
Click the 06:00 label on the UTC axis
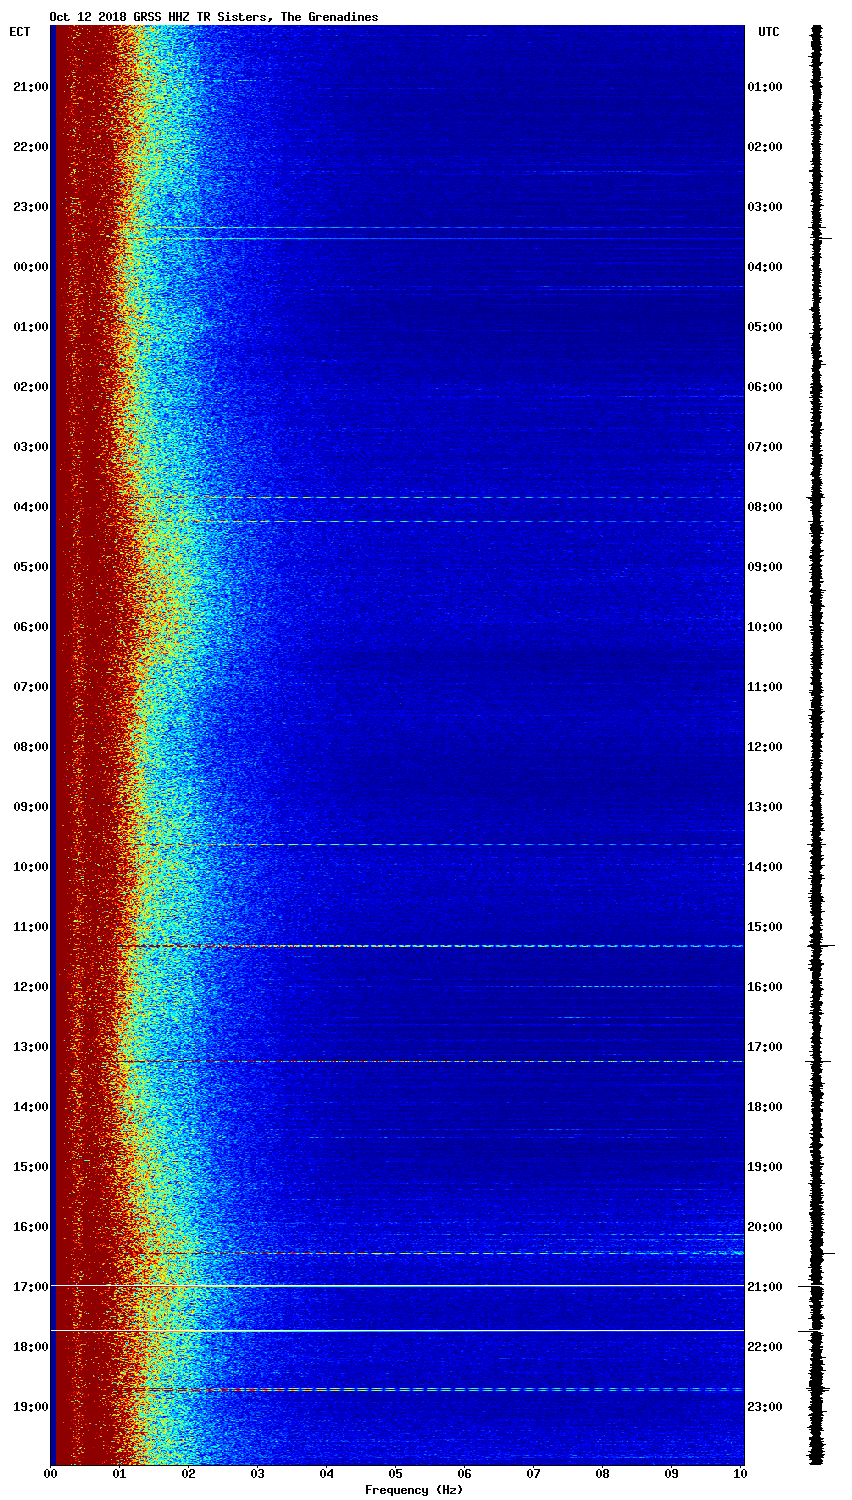point(765,387)
